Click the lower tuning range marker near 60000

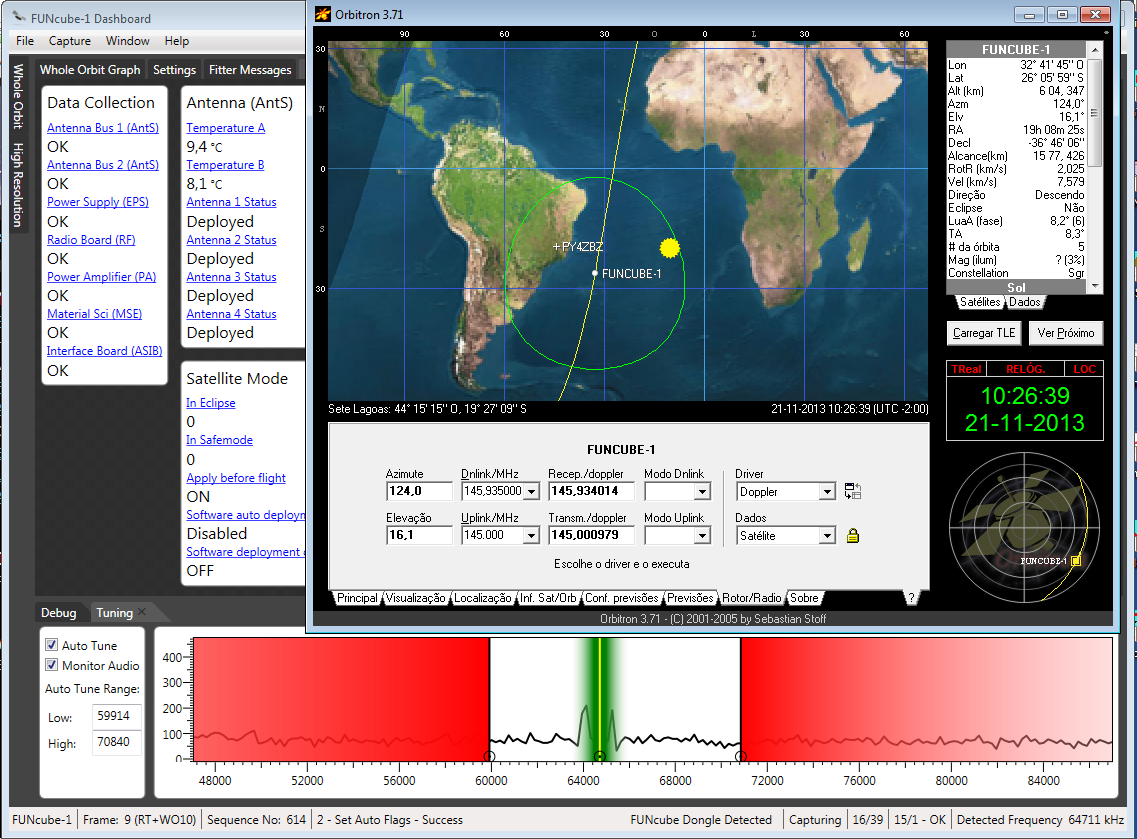(x=489, y=756)
